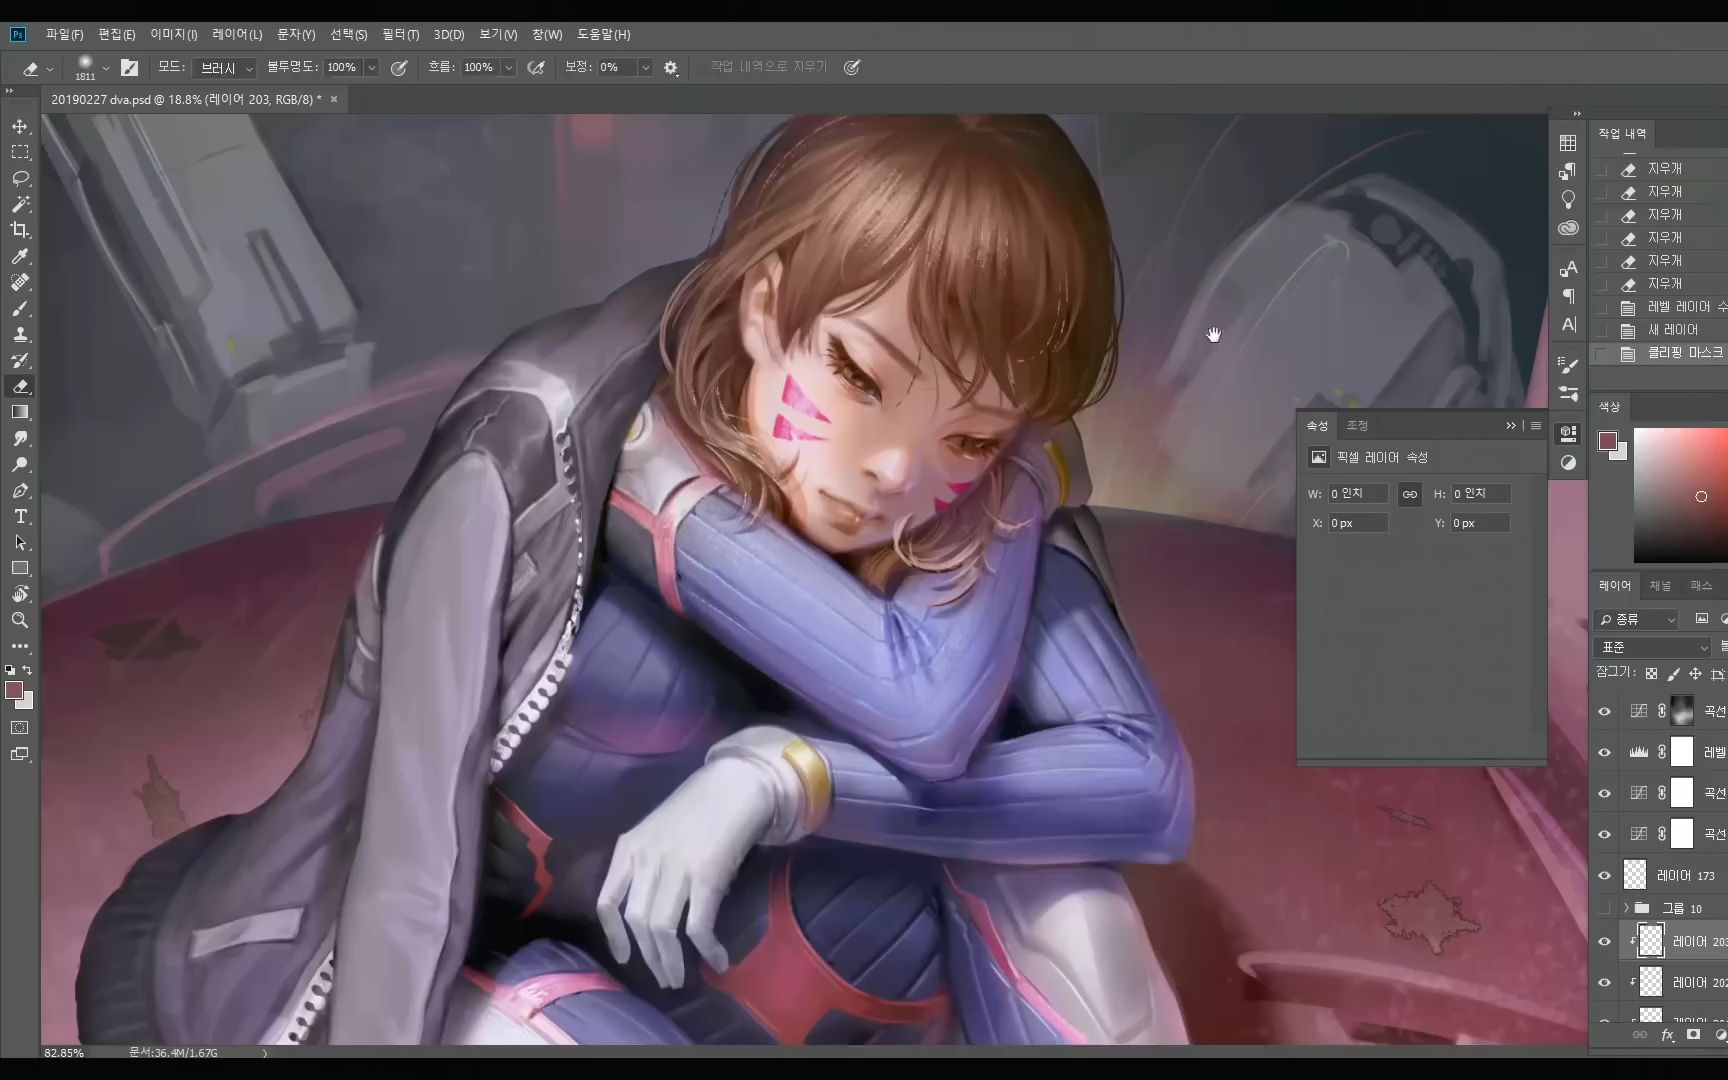Open the tool preset picker arrow
Viewport: 1728px width, 1080px height.
pos(49,69)
